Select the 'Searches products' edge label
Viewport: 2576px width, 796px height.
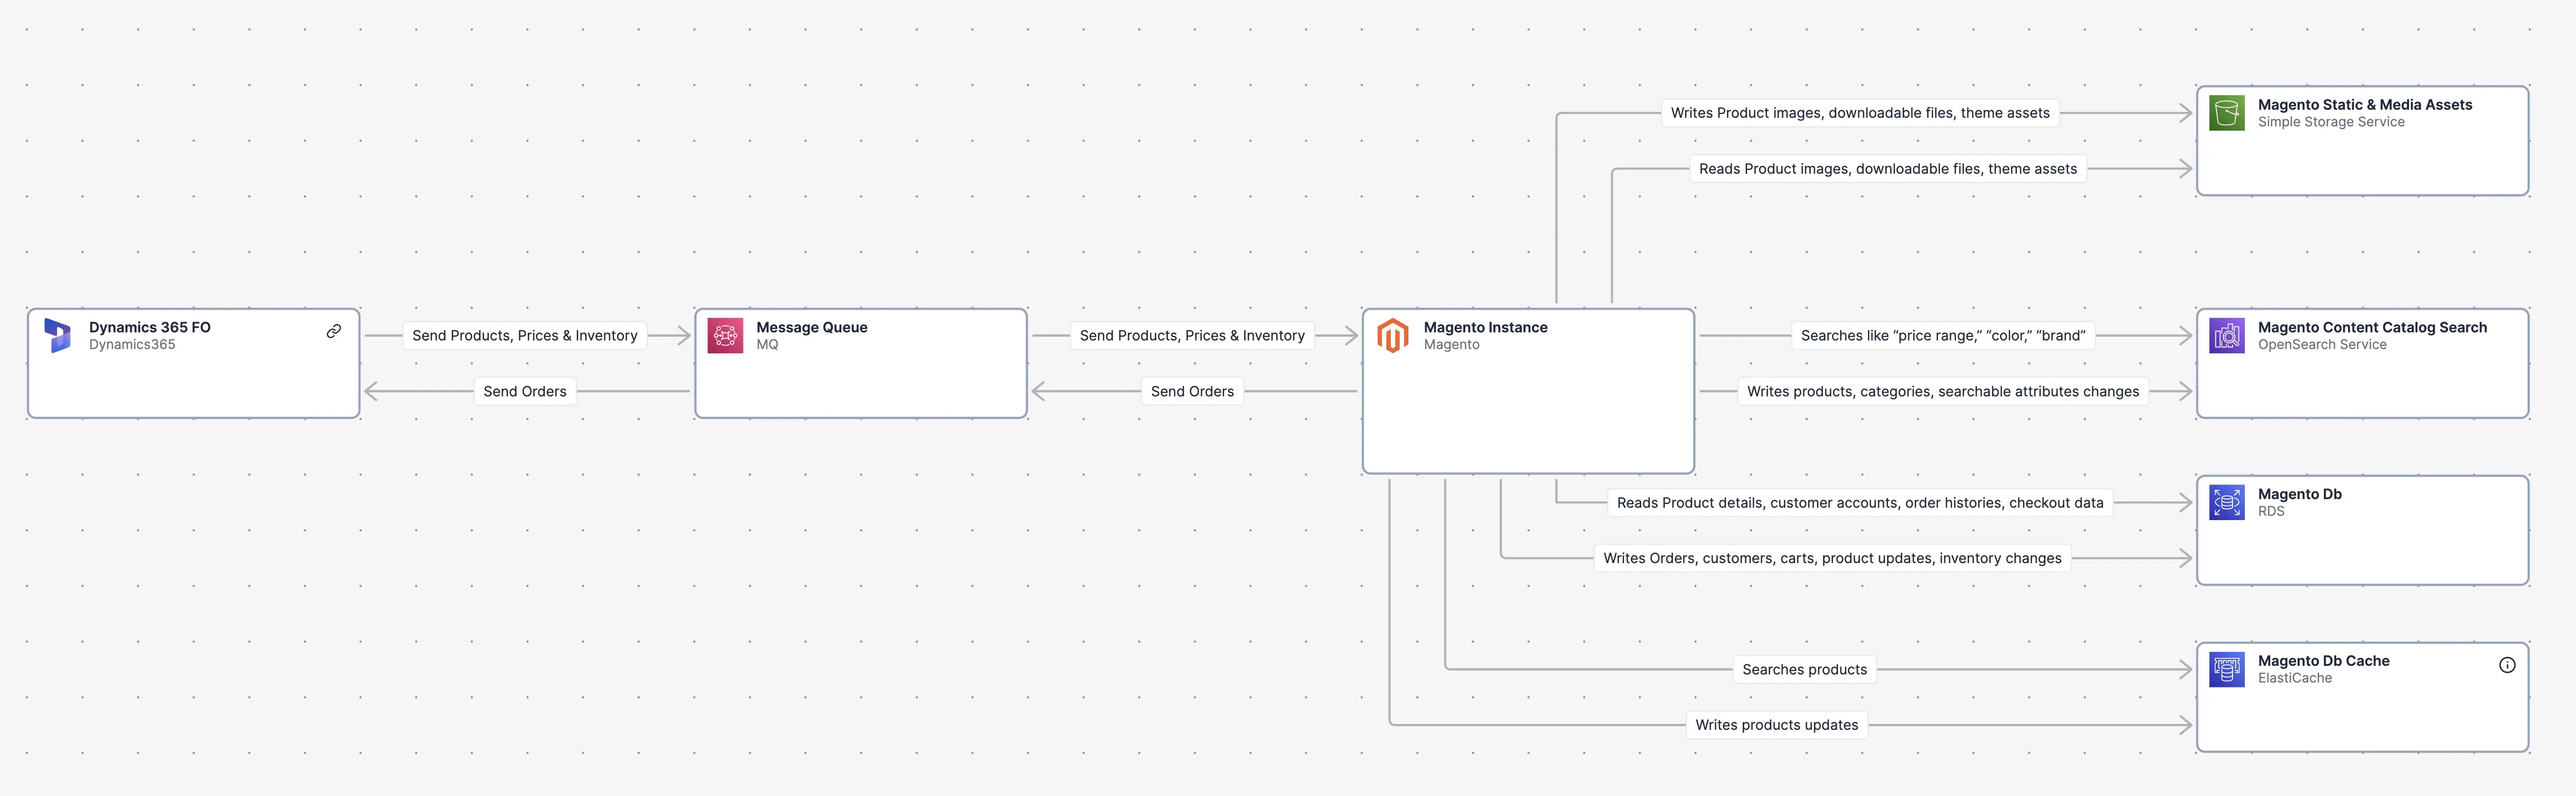coord(1804,669)
